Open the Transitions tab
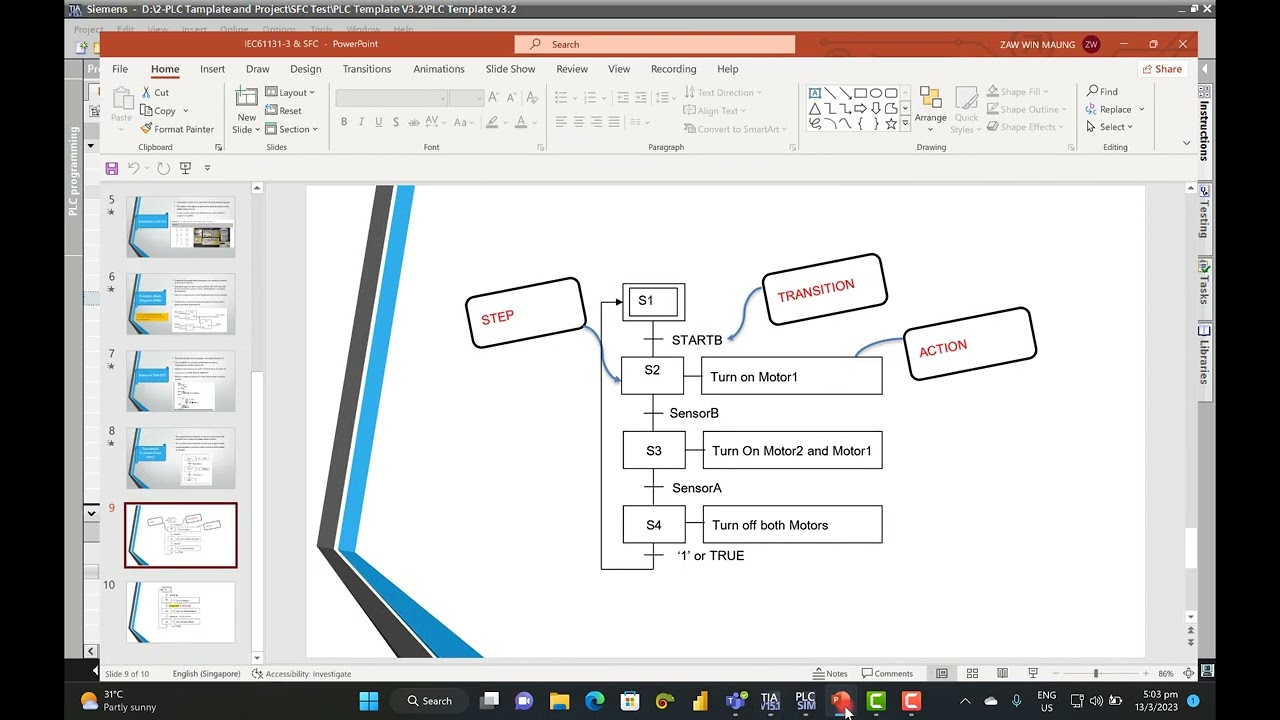Image resolution: width=1280 pixels, height=720 pixels. 367,69
